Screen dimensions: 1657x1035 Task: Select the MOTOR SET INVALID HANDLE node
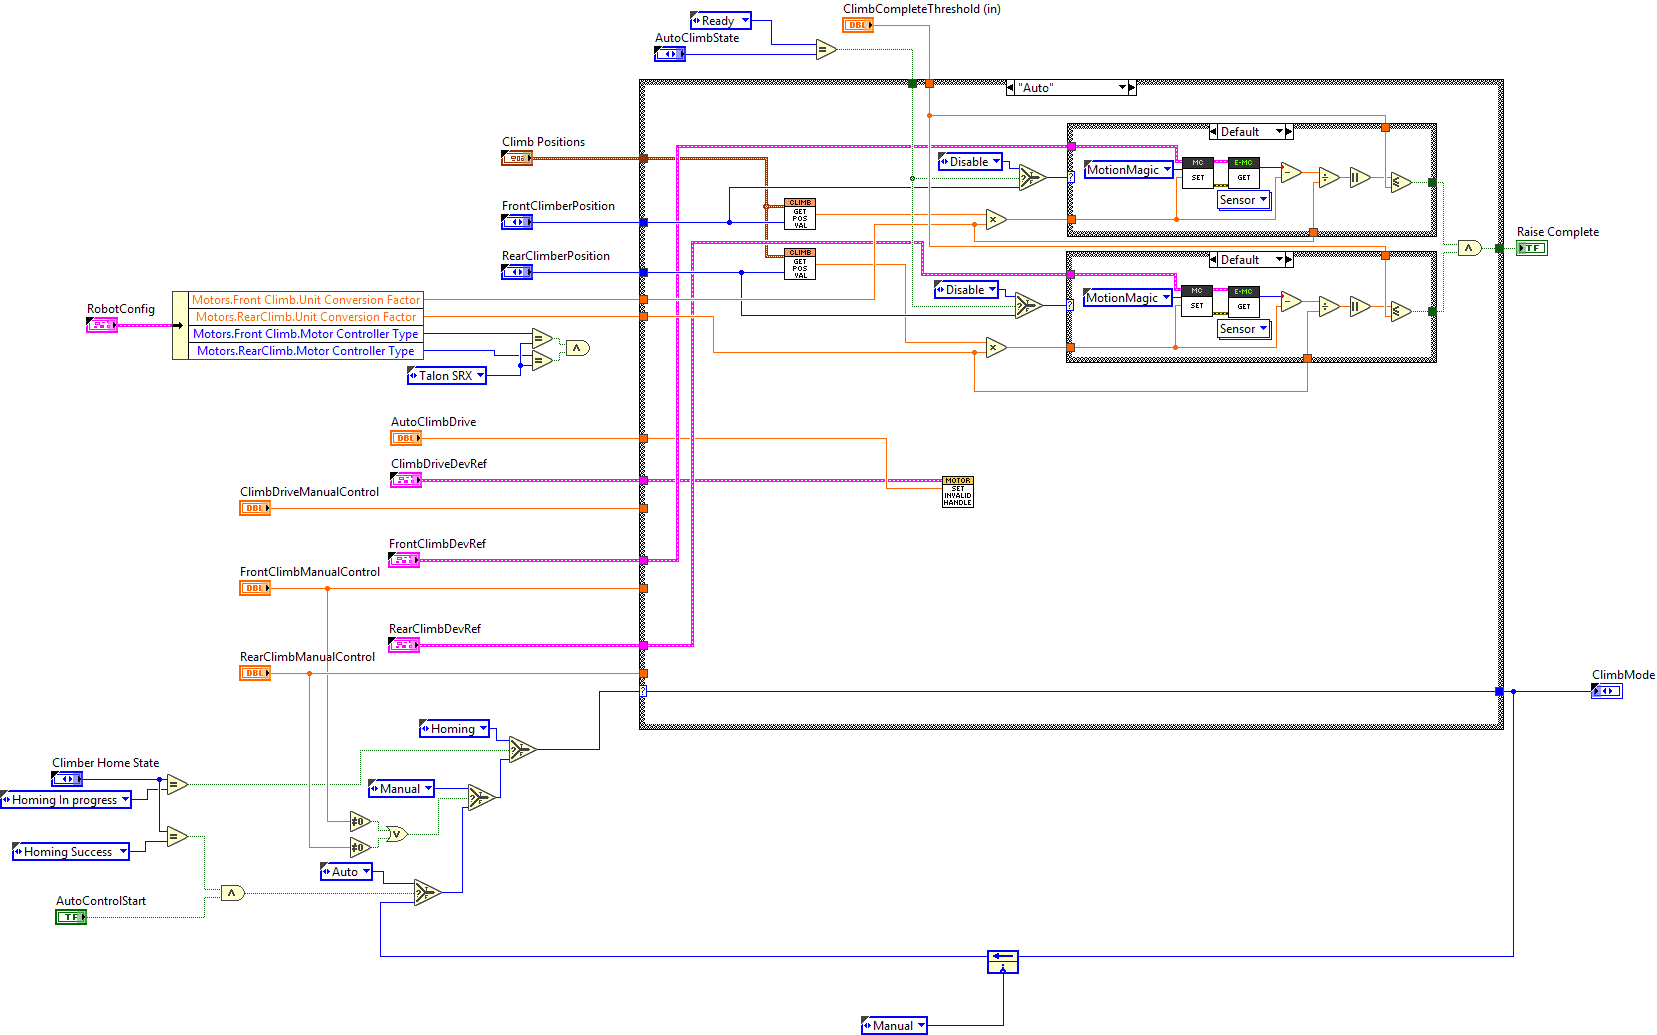(956, 490)
